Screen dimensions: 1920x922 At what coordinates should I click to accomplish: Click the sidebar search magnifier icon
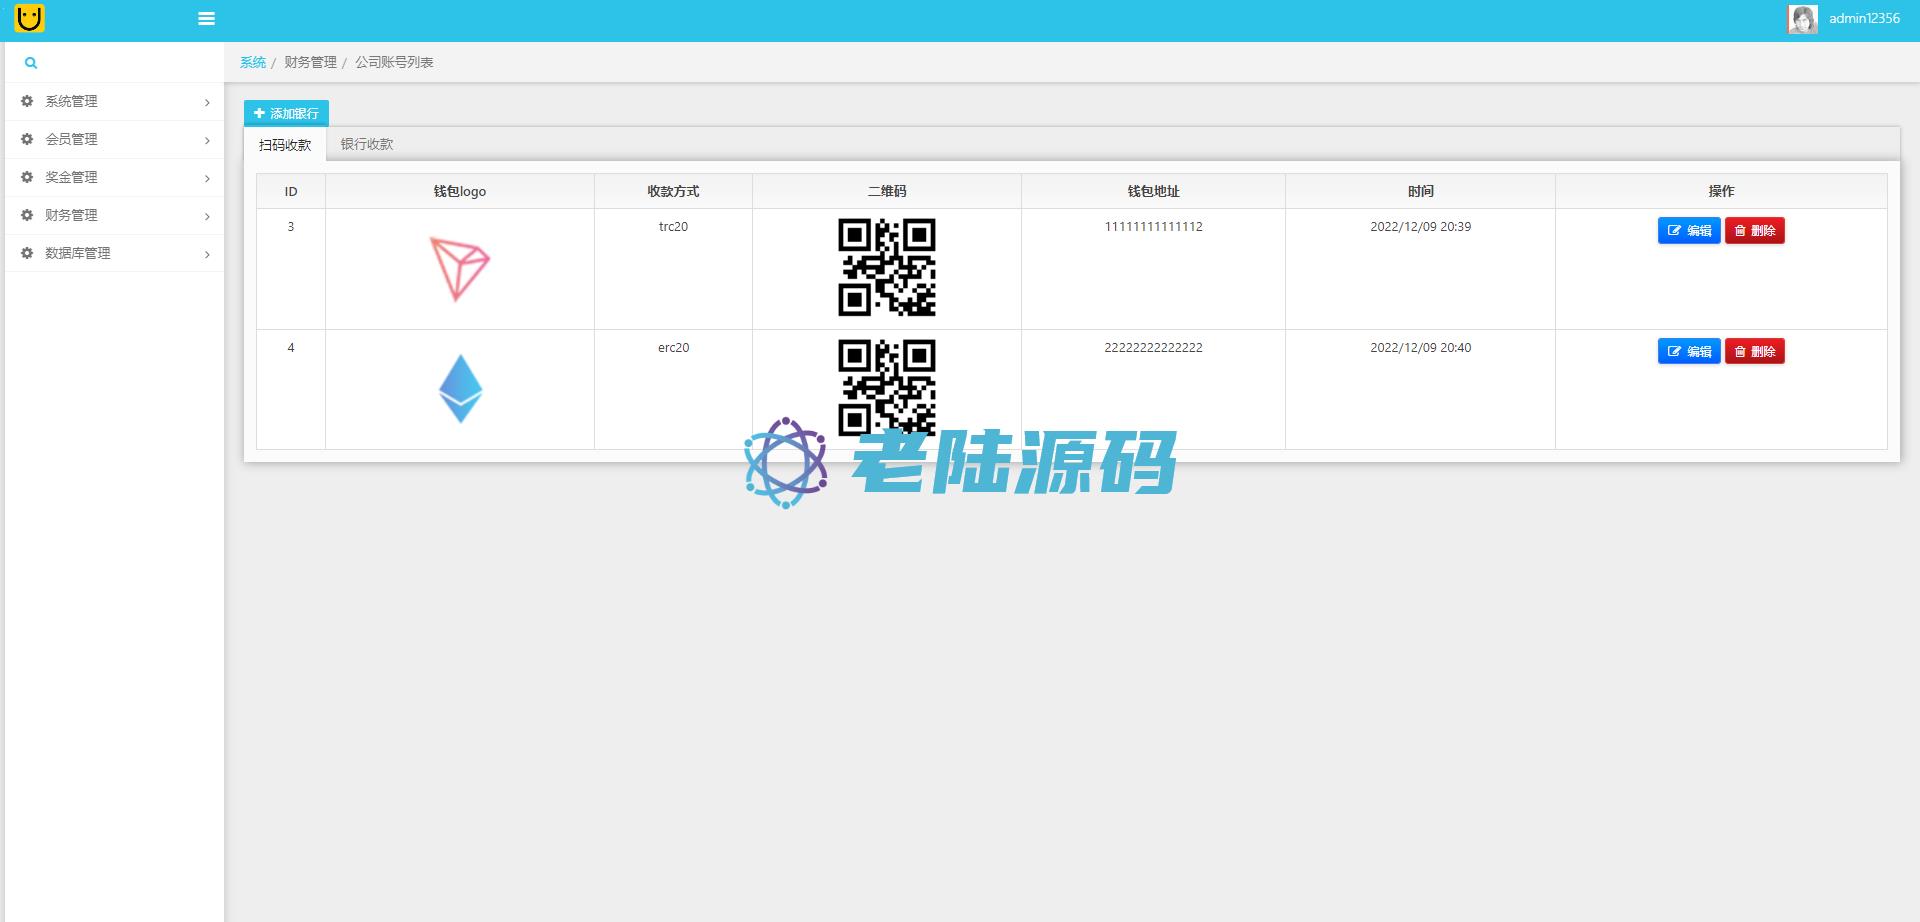coord(31,63)
